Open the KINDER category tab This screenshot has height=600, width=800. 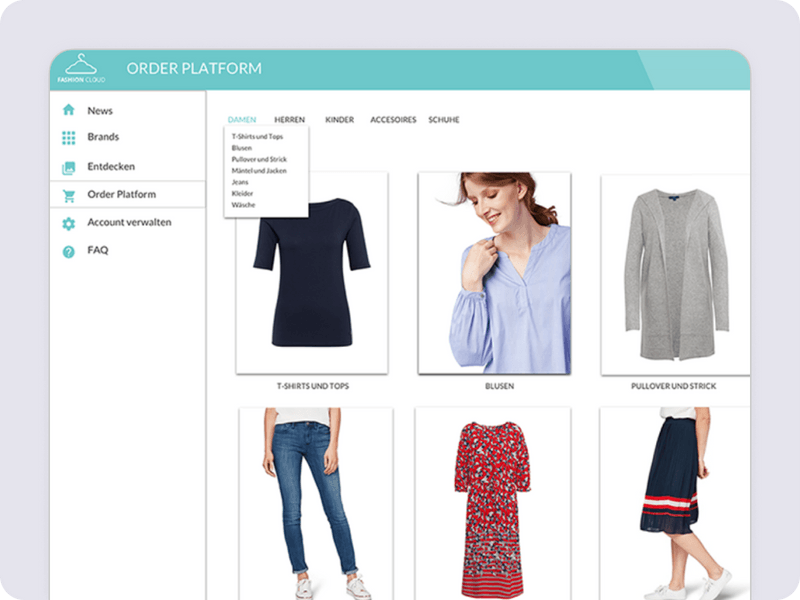339,119
